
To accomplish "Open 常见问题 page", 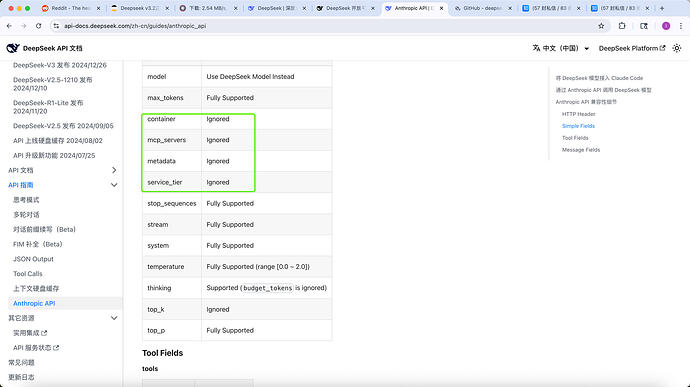I will point(21,362).
